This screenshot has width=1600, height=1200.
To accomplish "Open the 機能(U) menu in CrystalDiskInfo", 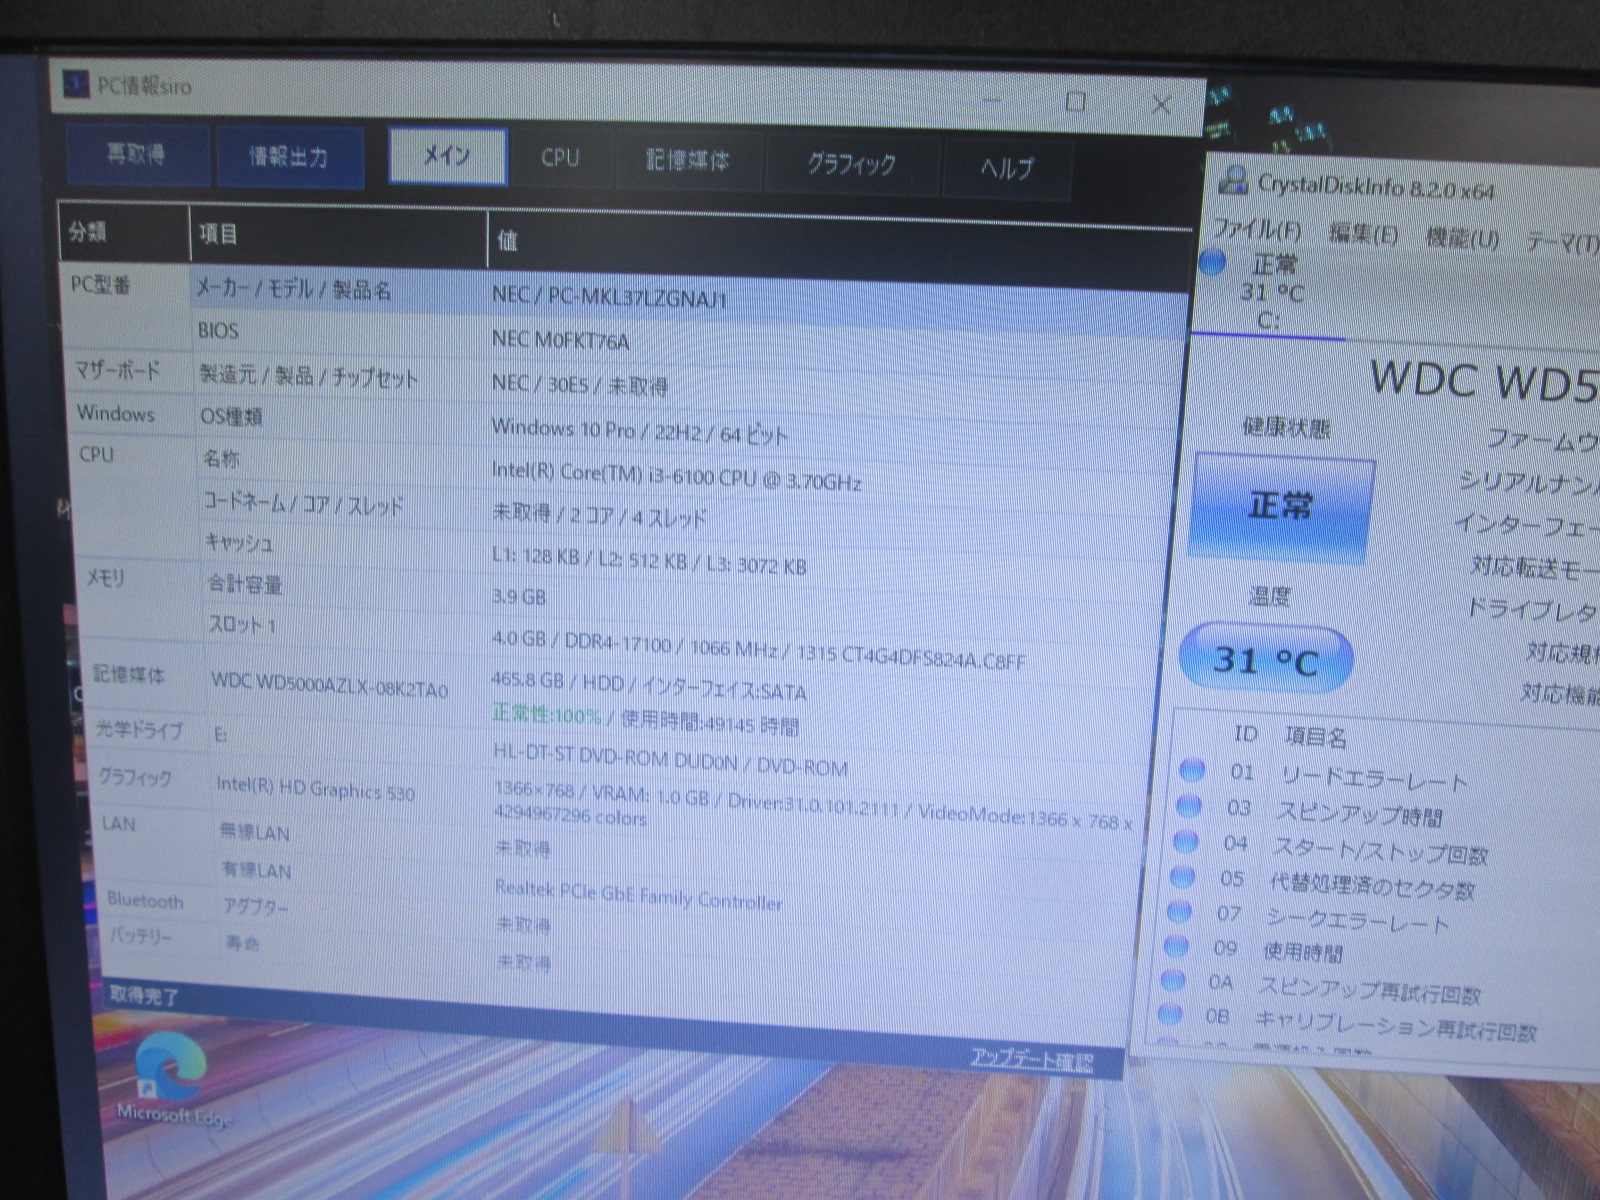I will 1462,238.
